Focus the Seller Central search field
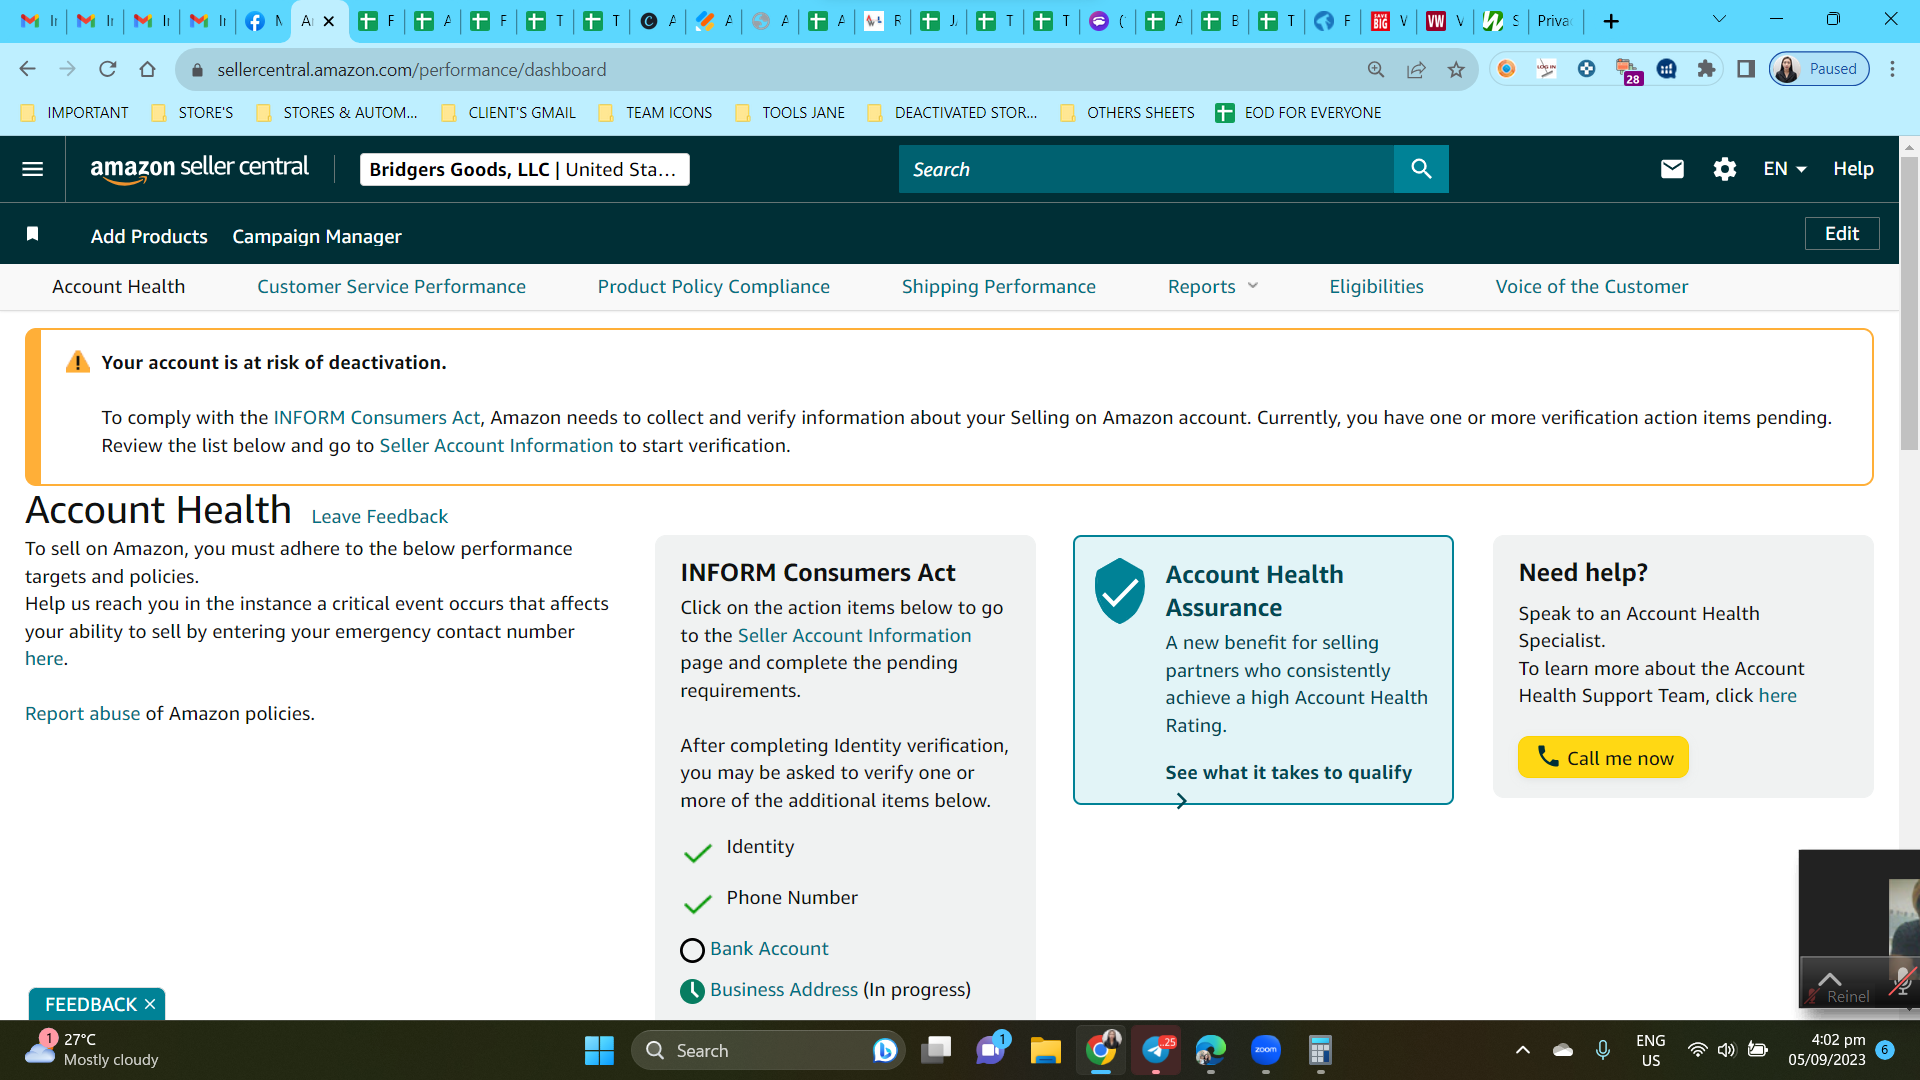Image resolution: width=1920 pixels, height=1080 pixels. pyautogui.click(x=1146, y=169)
